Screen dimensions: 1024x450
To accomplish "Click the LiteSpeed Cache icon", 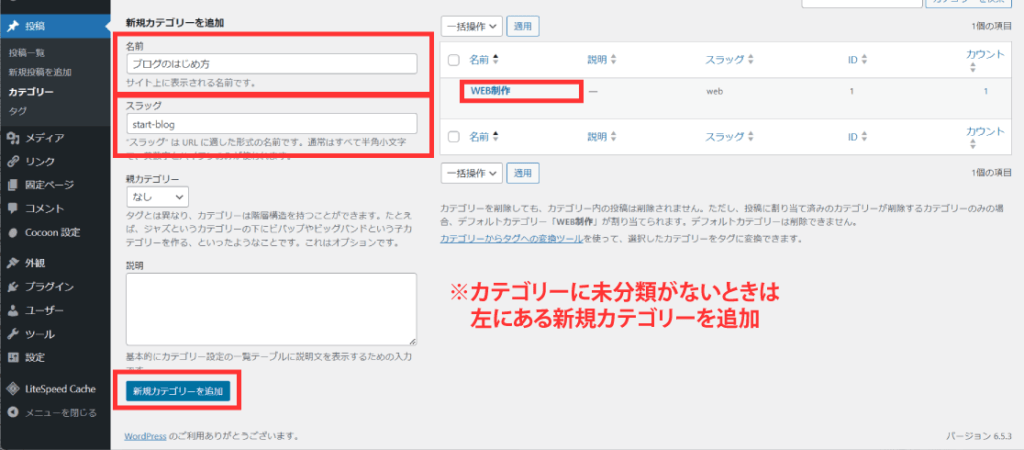I will pos(13,388).
